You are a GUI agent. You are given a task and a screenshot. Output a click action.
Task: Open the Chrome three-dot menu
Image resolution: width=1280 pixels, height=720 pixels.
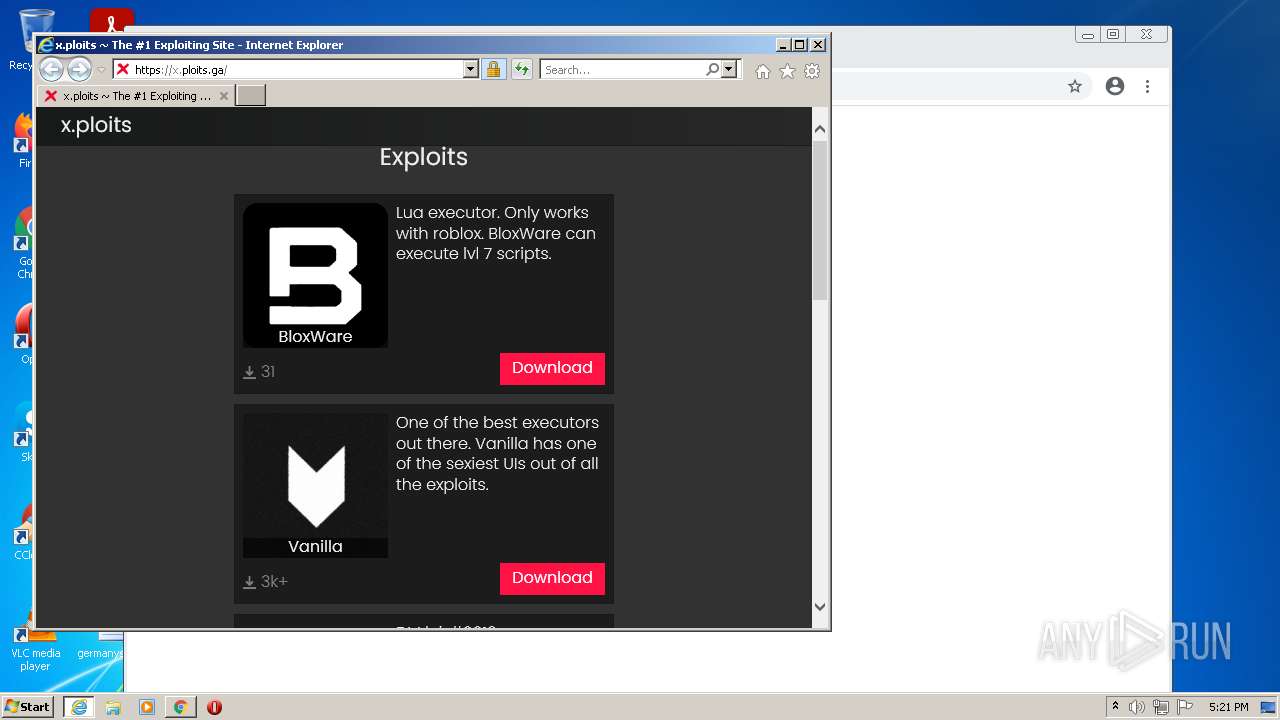tap(1148, 86)
